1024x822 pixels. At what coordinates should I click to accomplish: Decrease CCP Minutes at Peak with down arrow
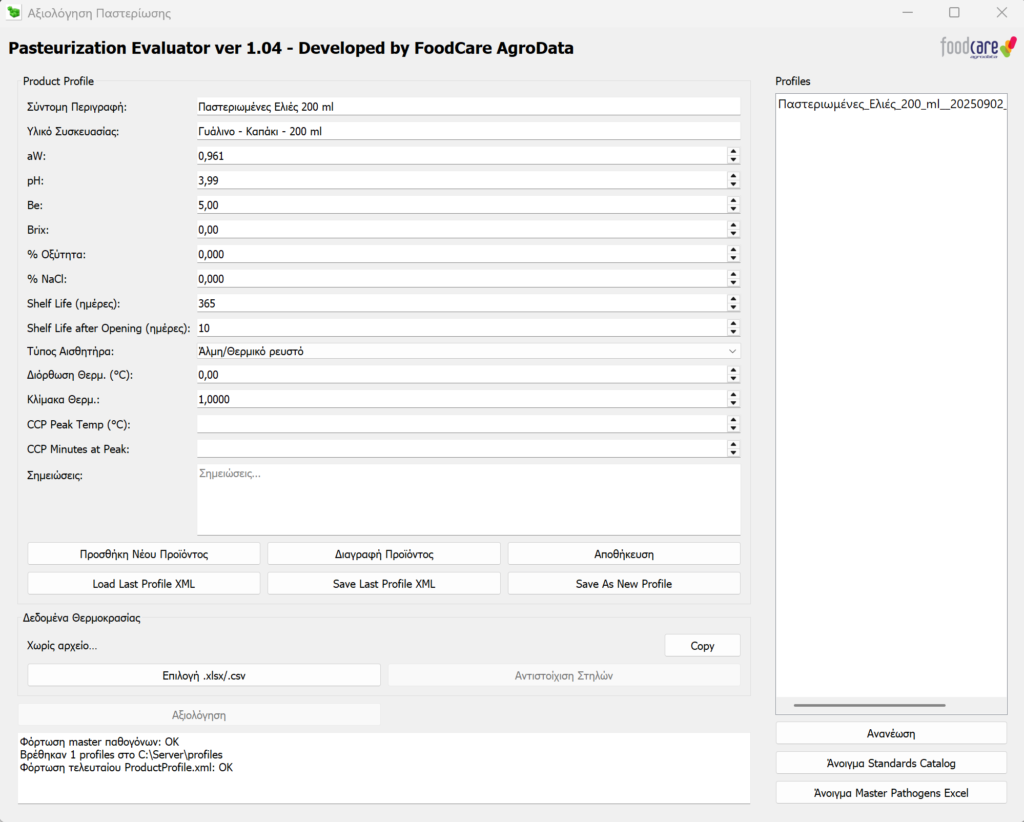(733, 453)
